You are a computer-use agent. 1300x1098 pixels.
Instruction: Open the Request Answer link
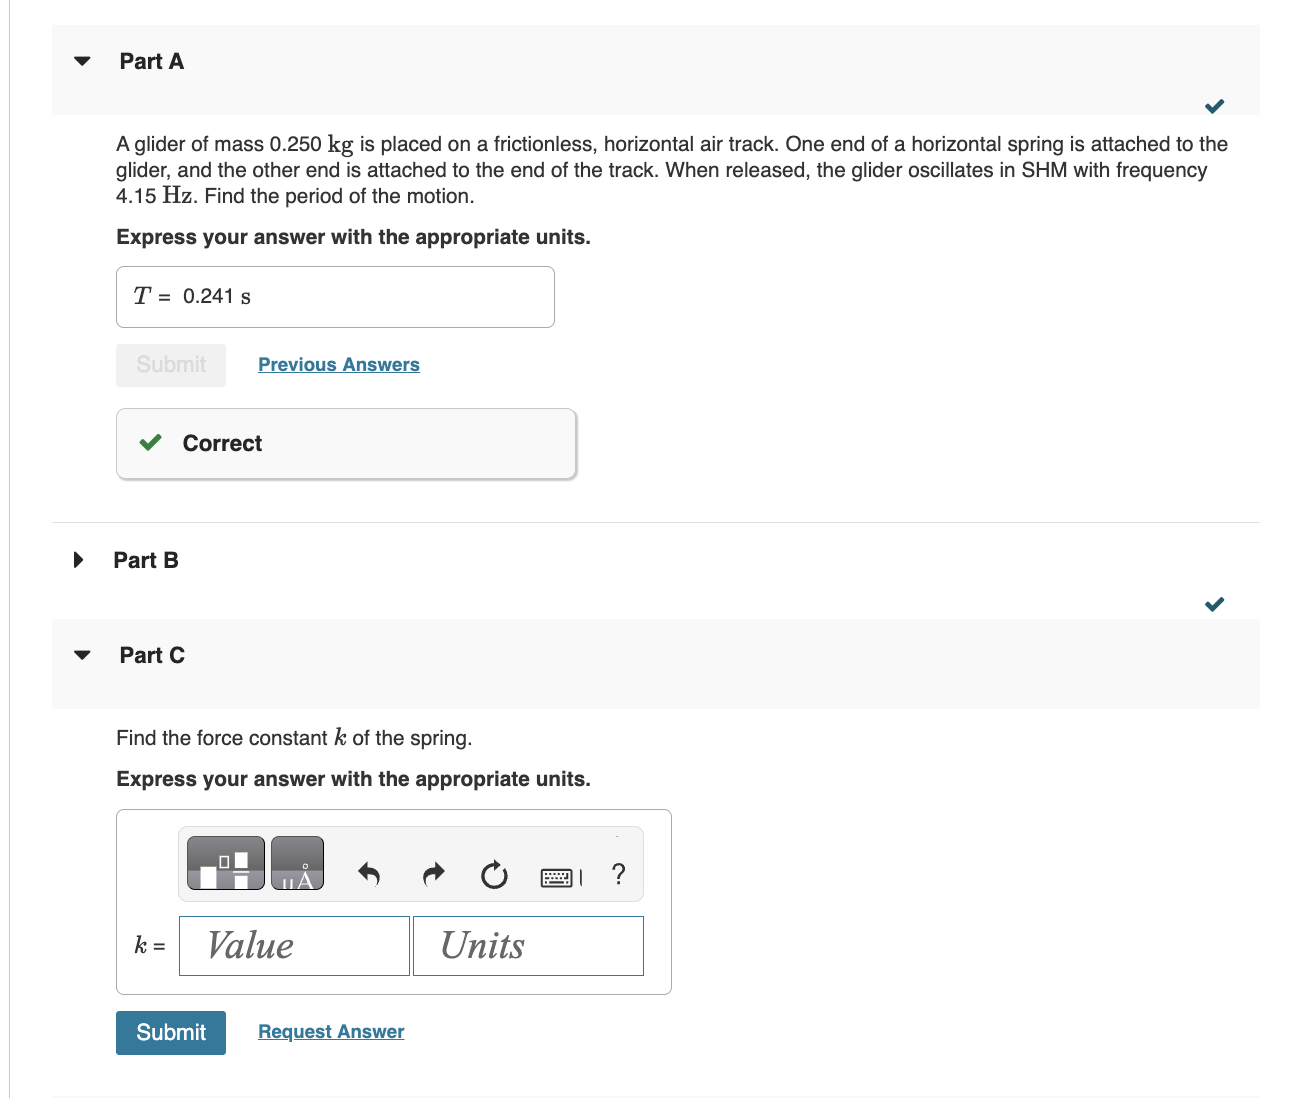coord(331,1031)
